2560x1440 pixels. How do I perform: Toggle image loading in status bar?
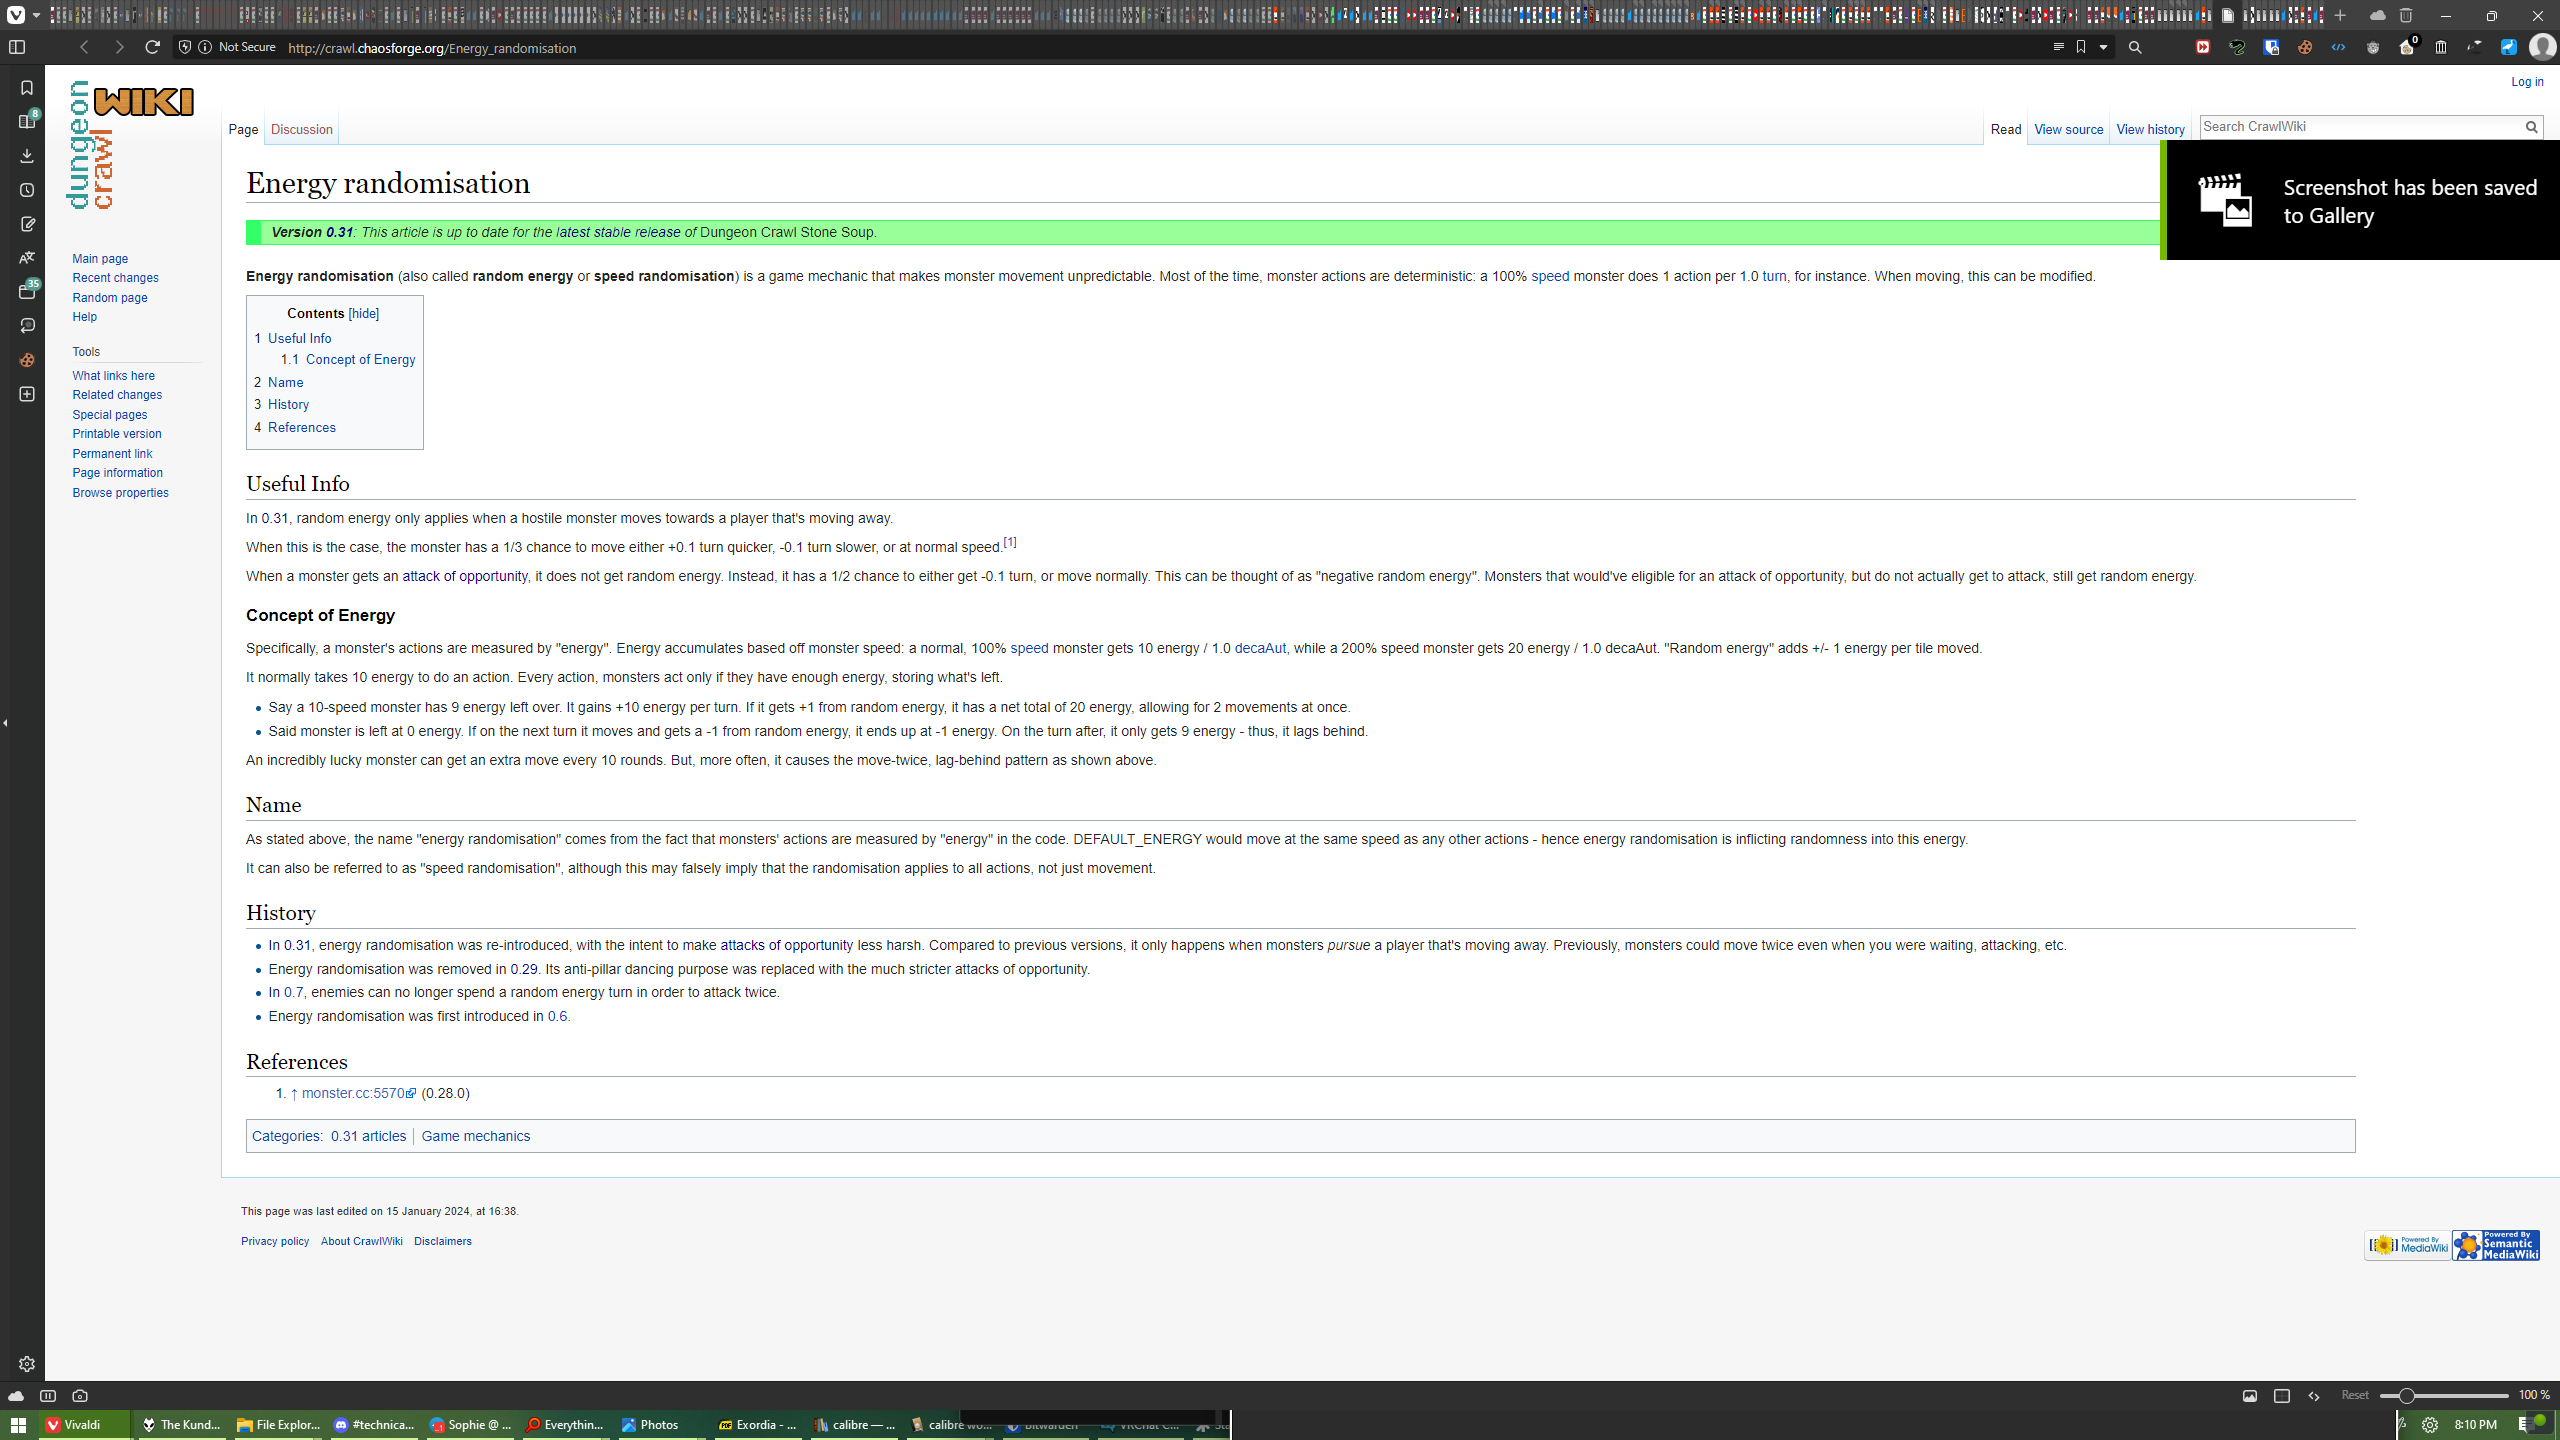(x=2250, y=1396)
